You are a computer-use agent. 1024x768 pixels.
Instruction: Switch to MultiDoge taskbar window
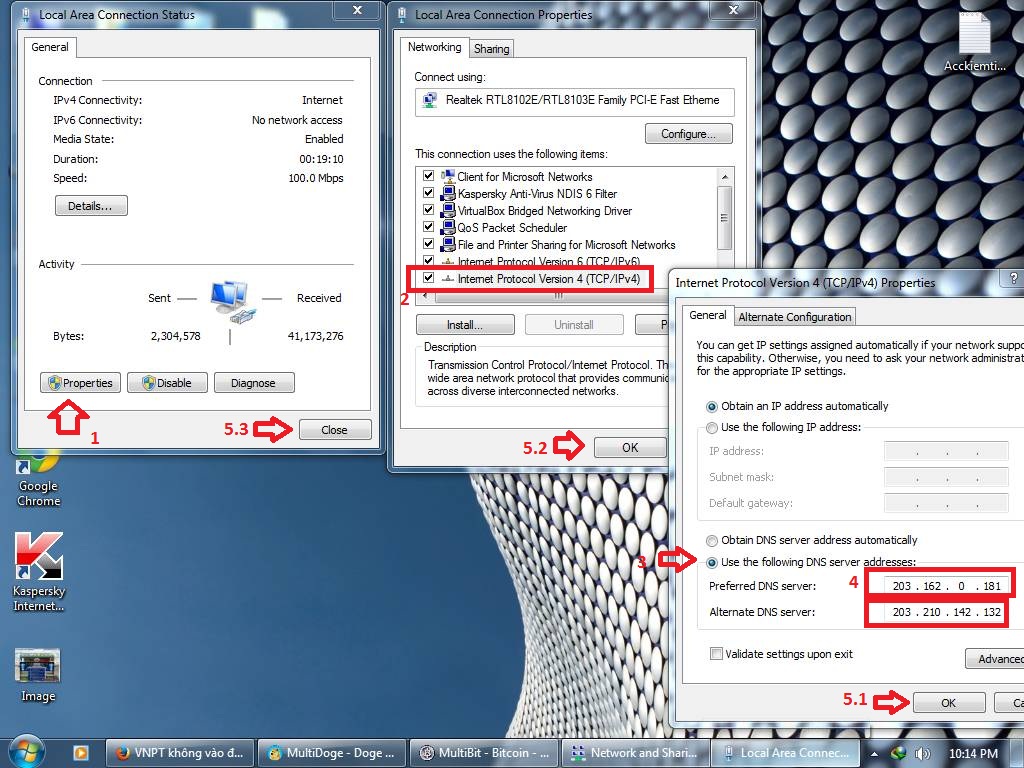click(332, 753)
